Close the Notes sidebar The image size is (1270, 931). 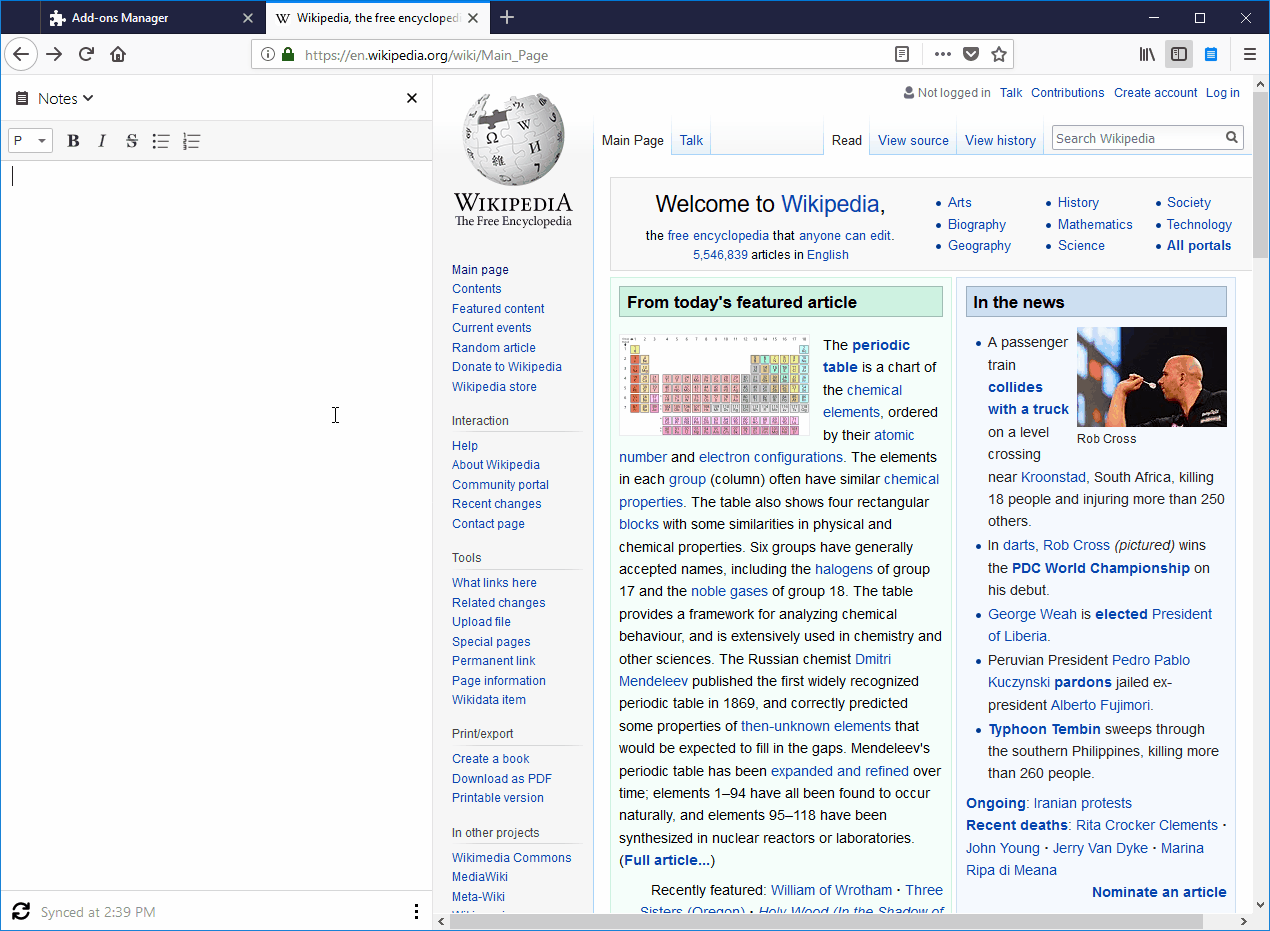(412, 98)
